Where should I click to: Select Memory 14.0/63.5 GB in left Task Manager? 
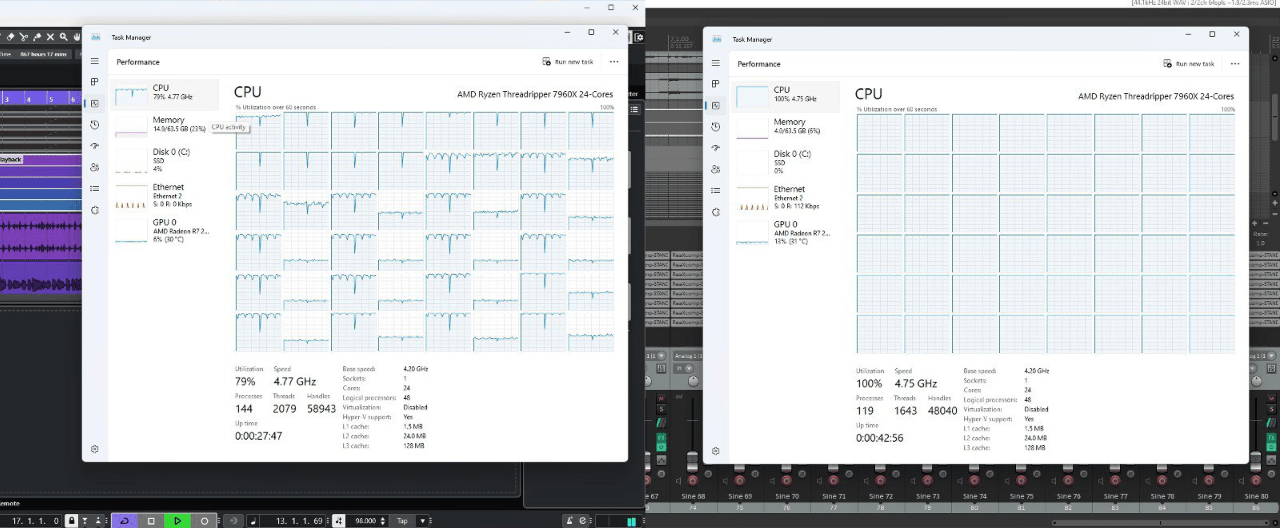[x=164, y=125]
